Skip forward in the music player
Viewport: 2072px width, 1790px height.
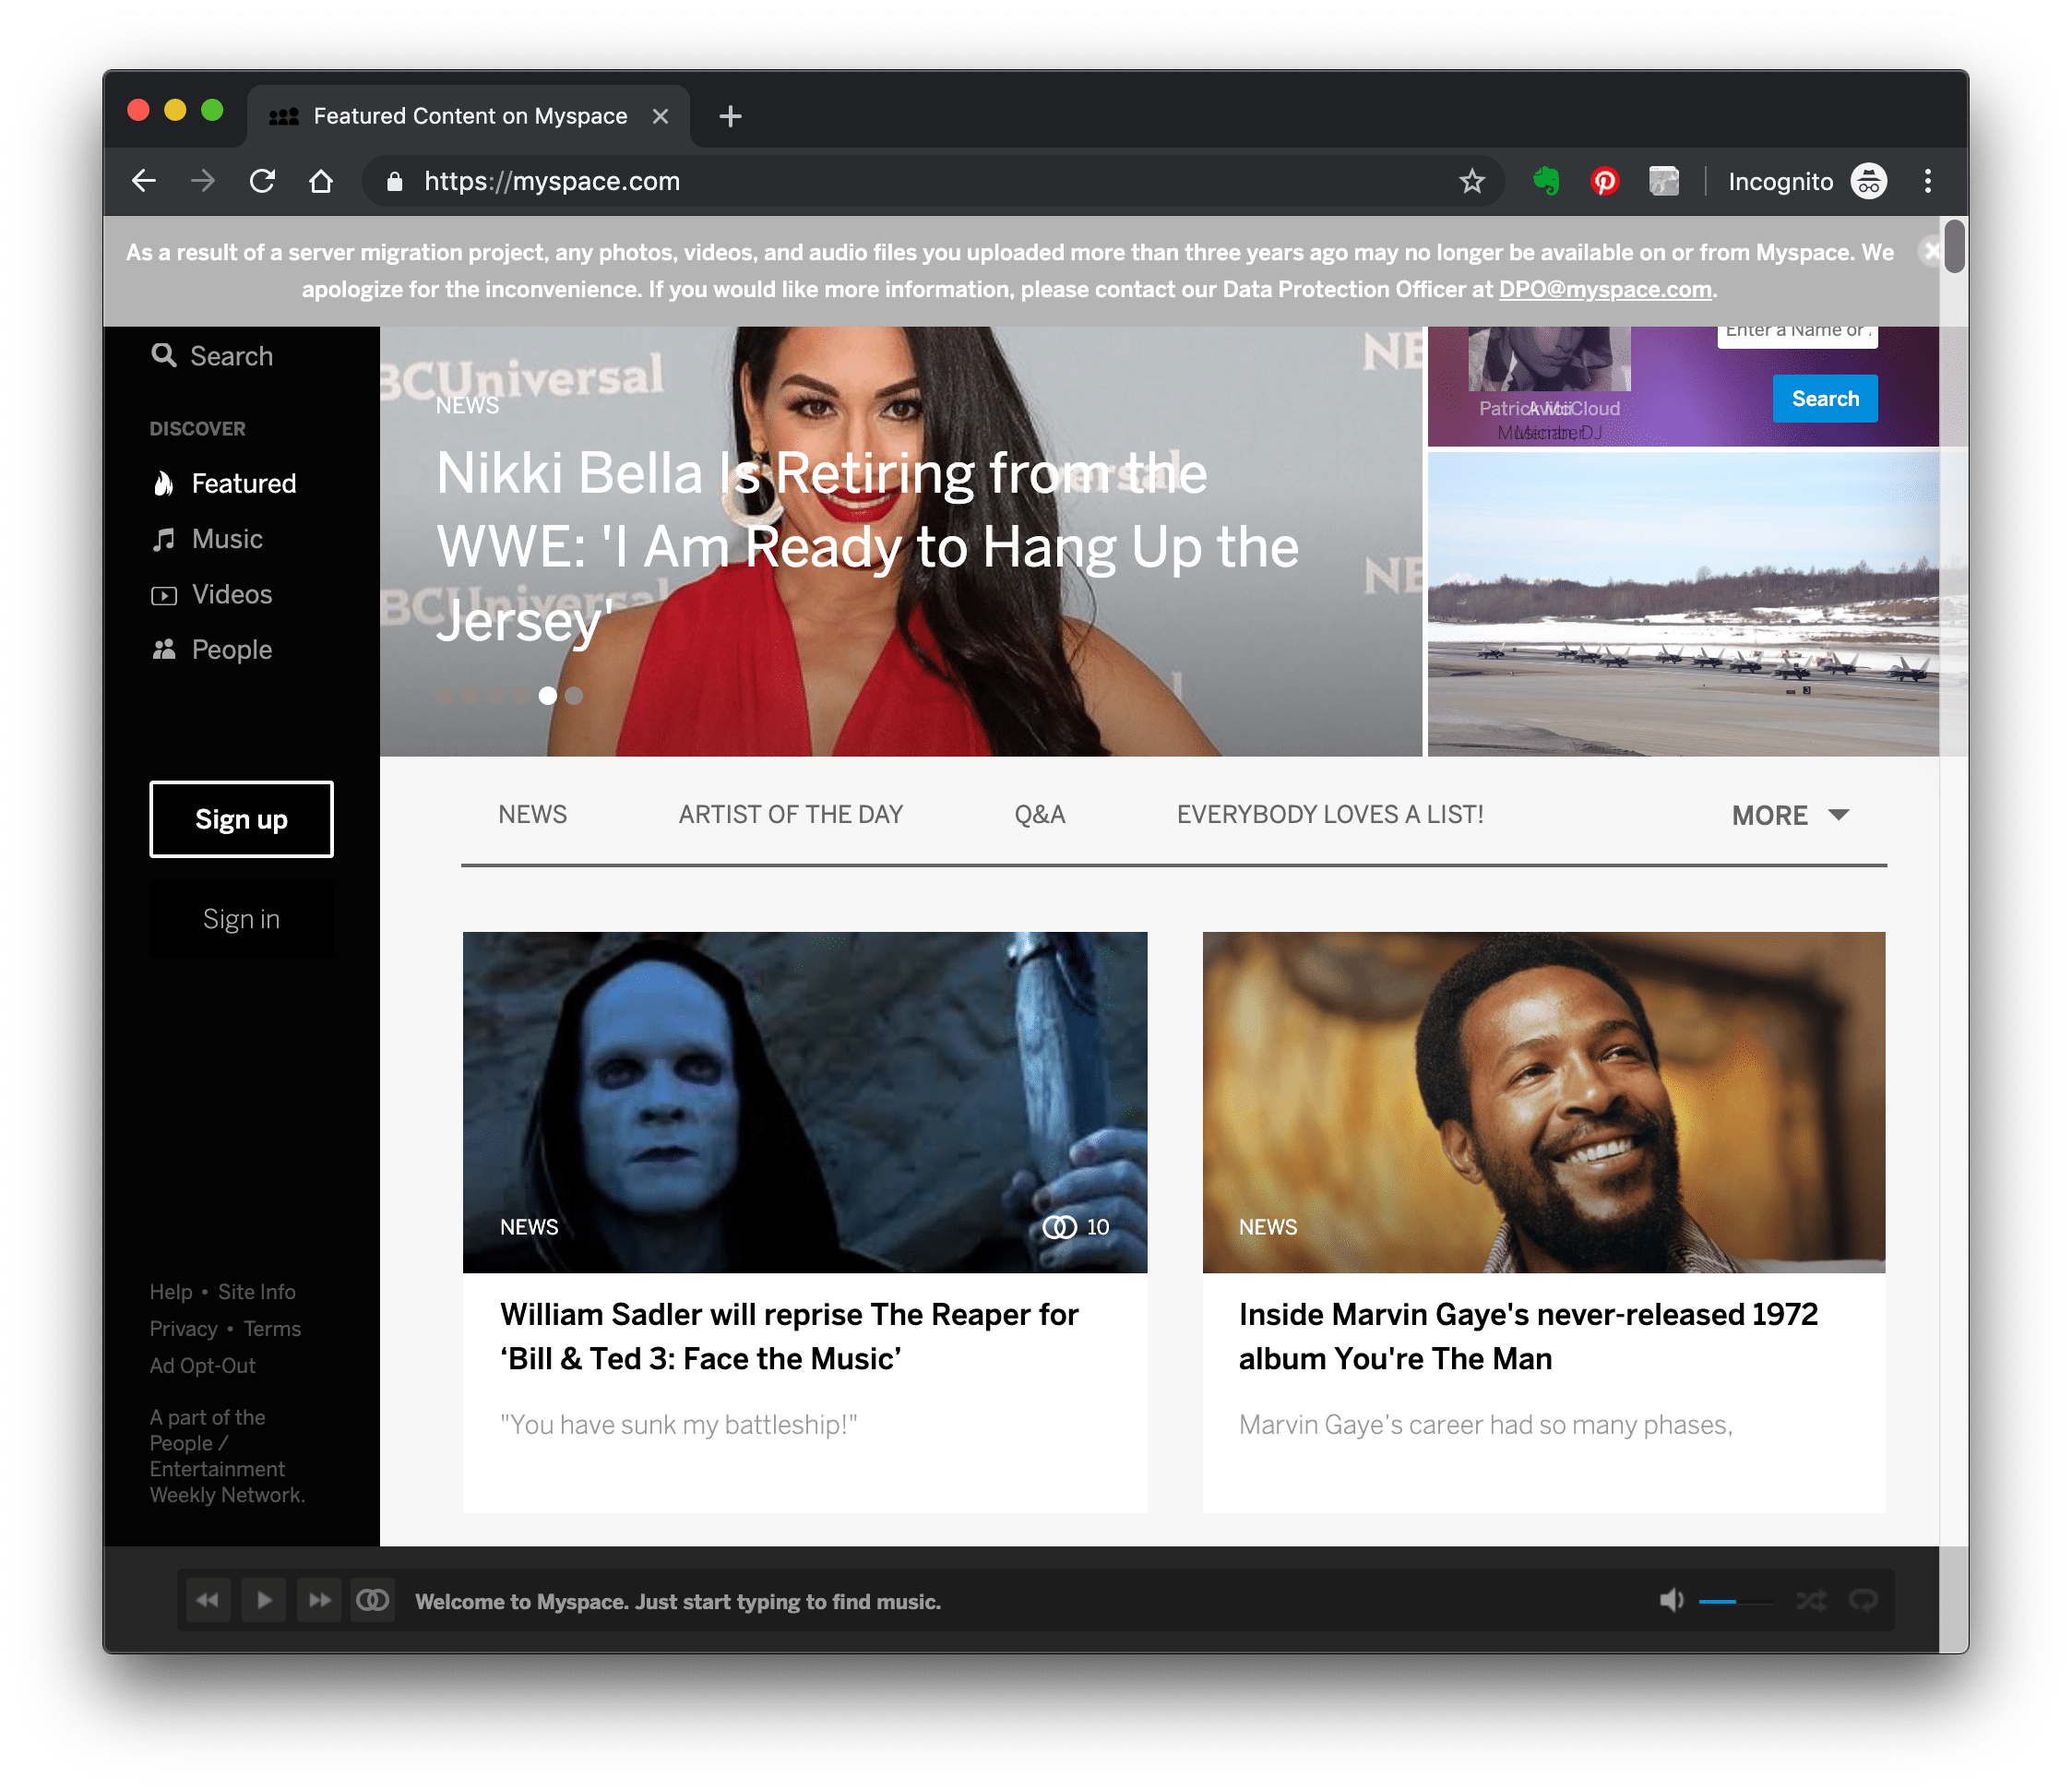coord(319,1600)
